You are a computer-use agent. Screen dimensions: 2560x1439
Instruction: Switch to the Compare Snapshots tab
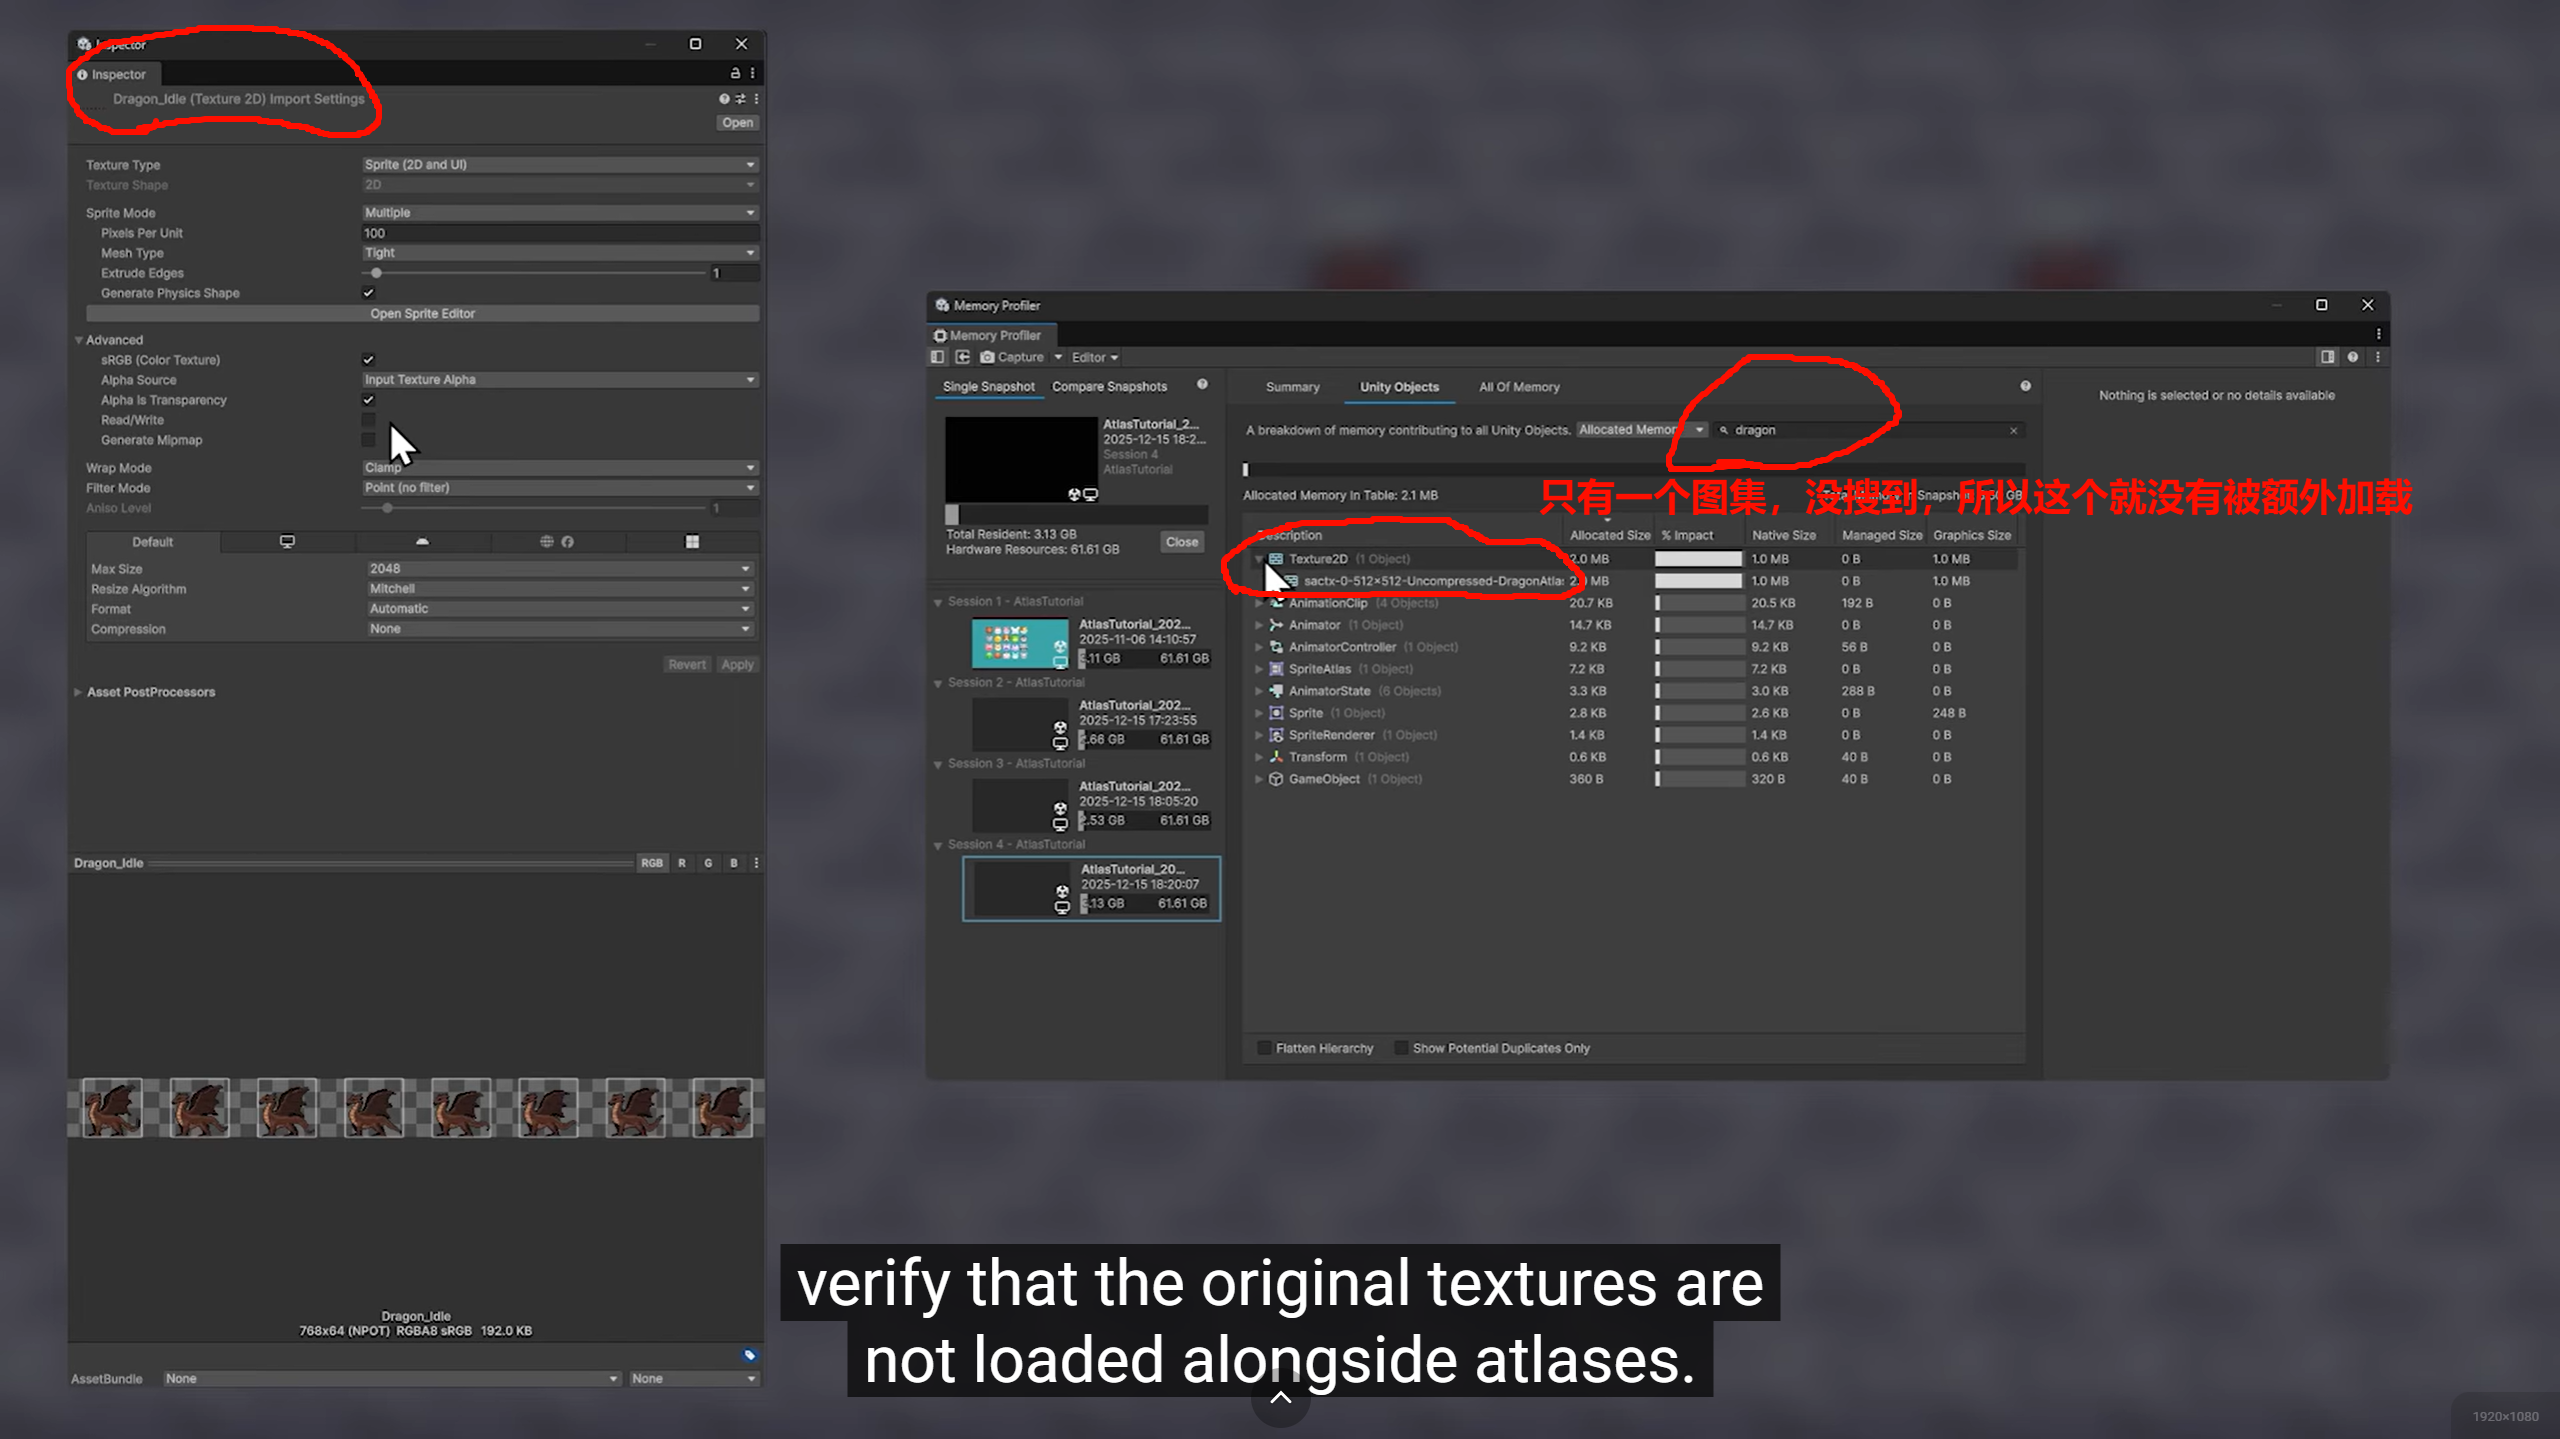[1109, 387]
